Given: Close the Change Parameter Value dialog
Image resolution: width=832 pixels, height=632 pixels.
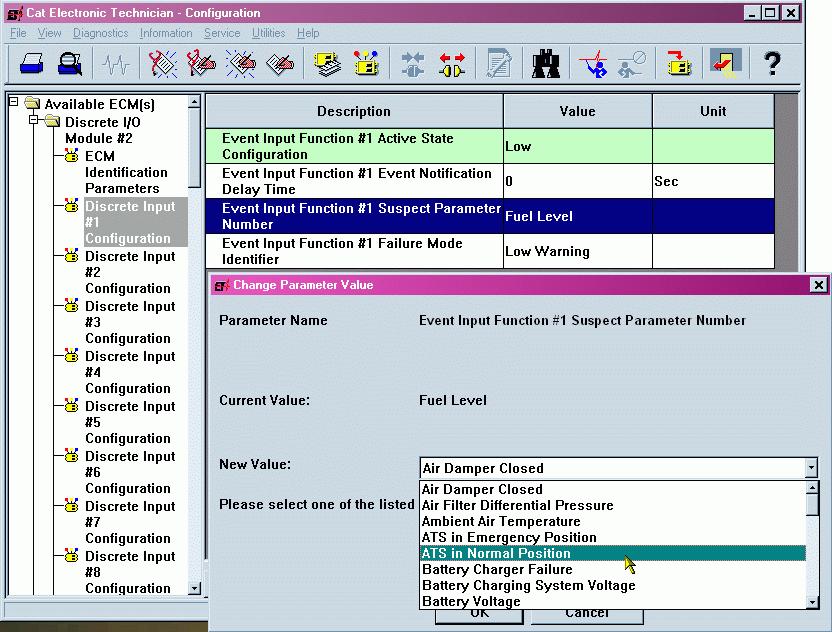Looking at the screenshot, I should tap(819, 285).
